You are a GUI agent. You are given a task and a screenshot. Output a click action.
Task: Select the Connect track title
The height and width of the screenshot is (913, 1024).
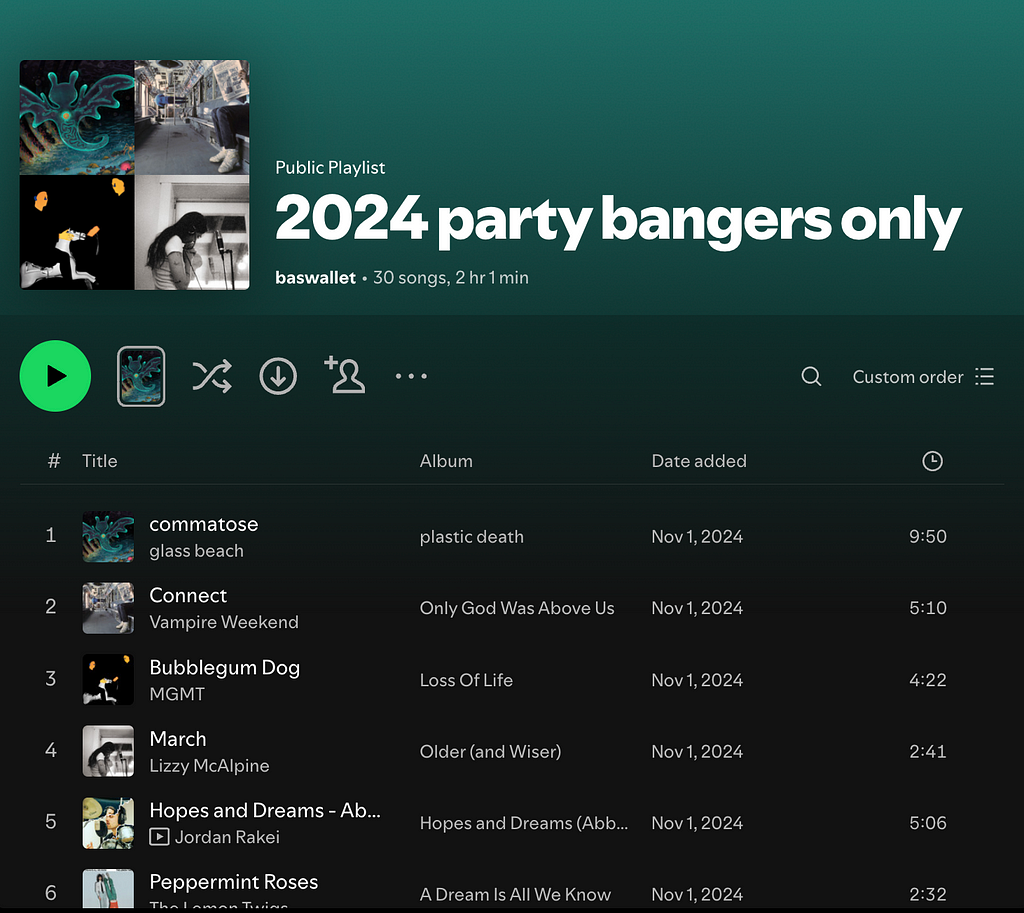tap(188, 596)
